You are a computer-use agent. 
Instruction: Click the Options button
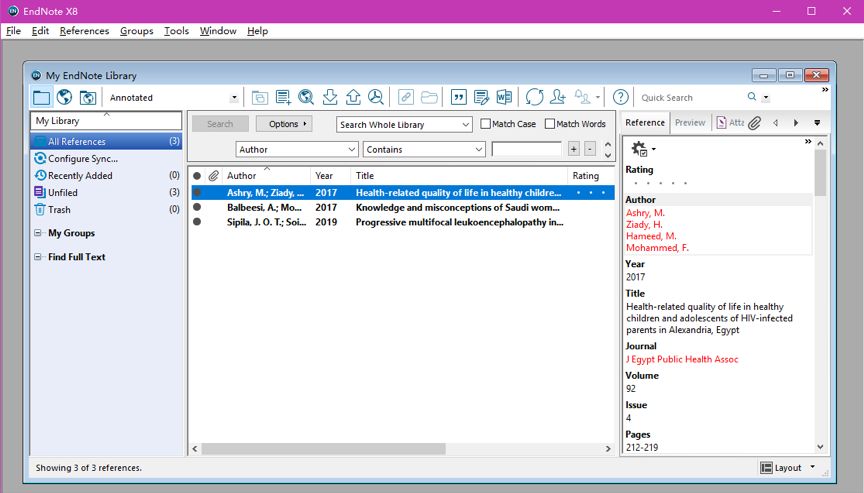pyautogui.click(x=284, y=124)
